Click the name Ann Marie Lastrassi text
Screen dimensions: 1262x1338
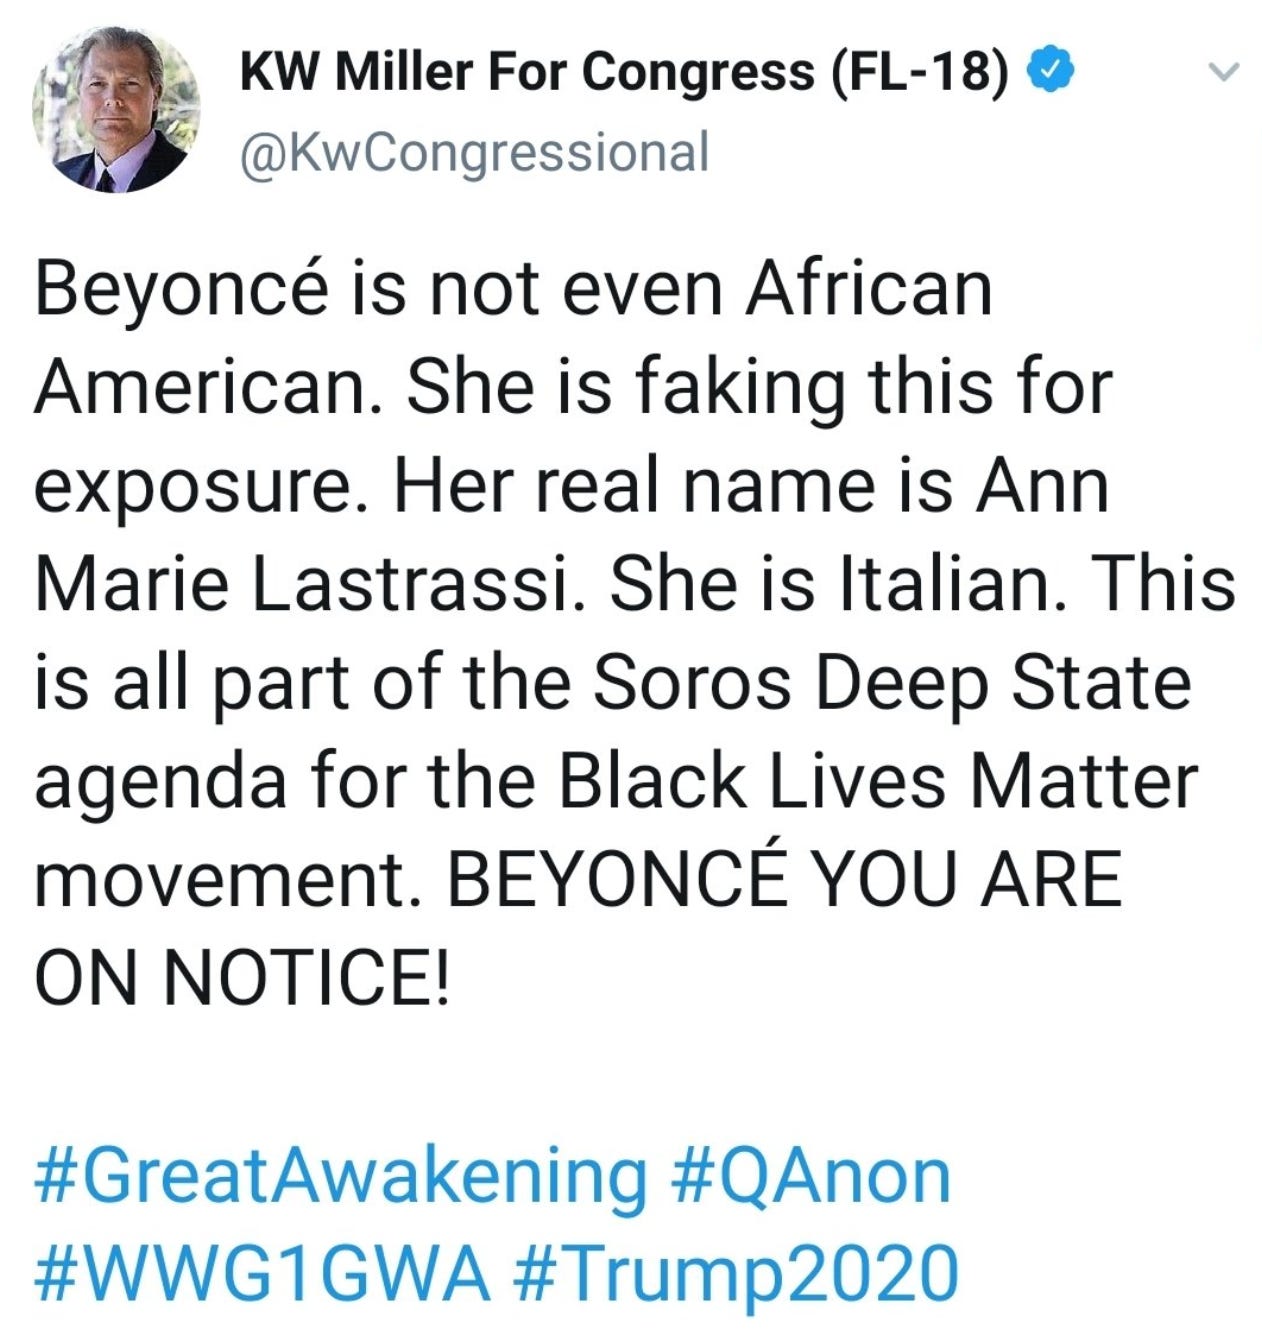pos(572,535)
